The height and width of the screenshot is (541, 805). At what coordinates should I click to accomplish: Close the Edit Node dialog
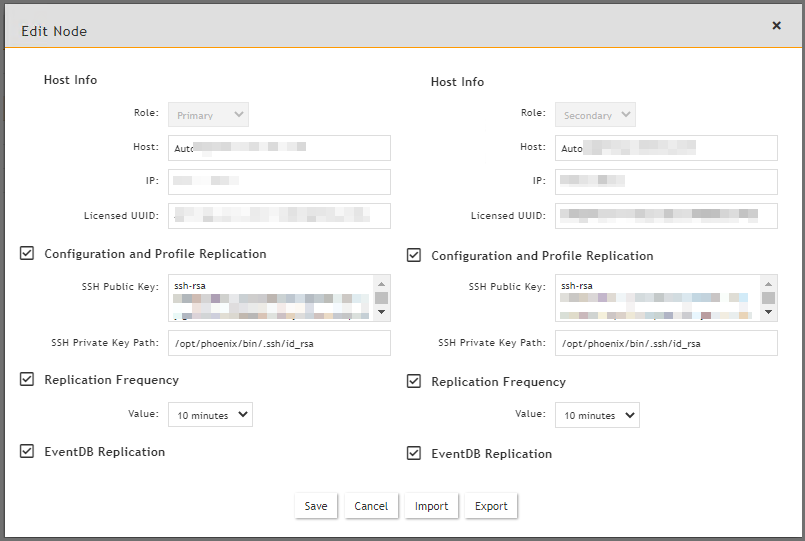click(x=776, y=26)
